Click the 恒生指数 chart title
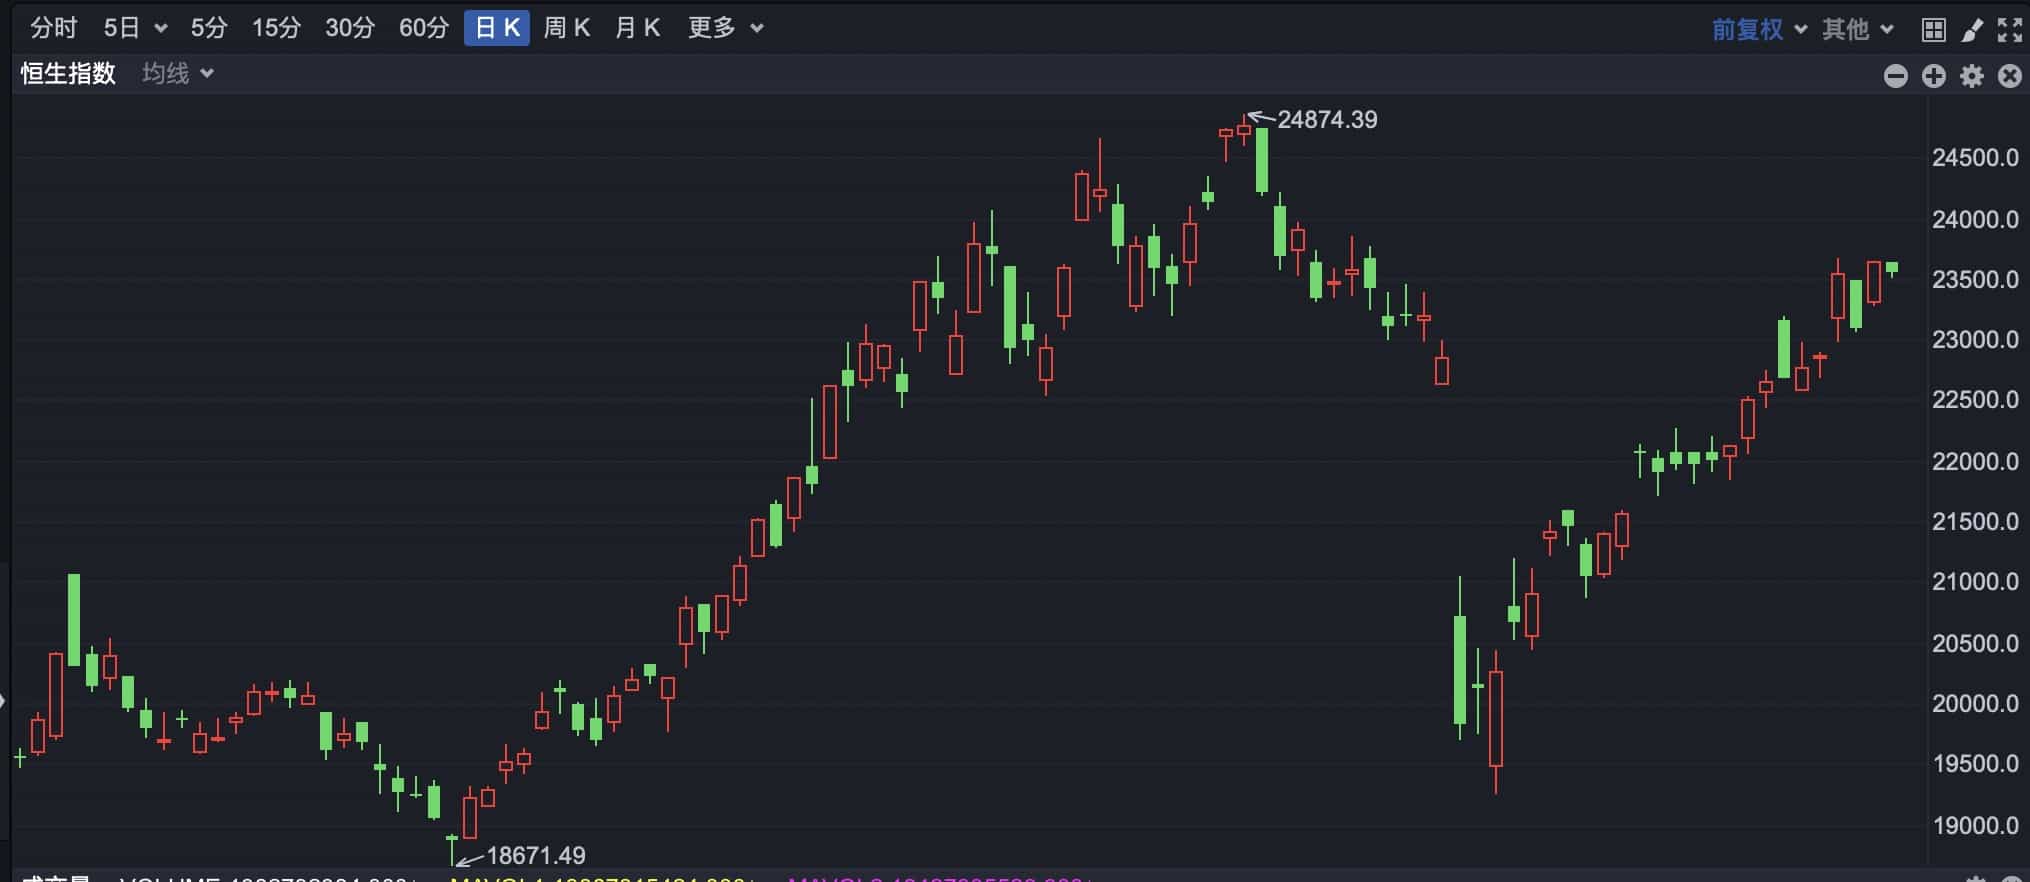Viewport: 2030px width, 882px height. click(x=68, y=73)
